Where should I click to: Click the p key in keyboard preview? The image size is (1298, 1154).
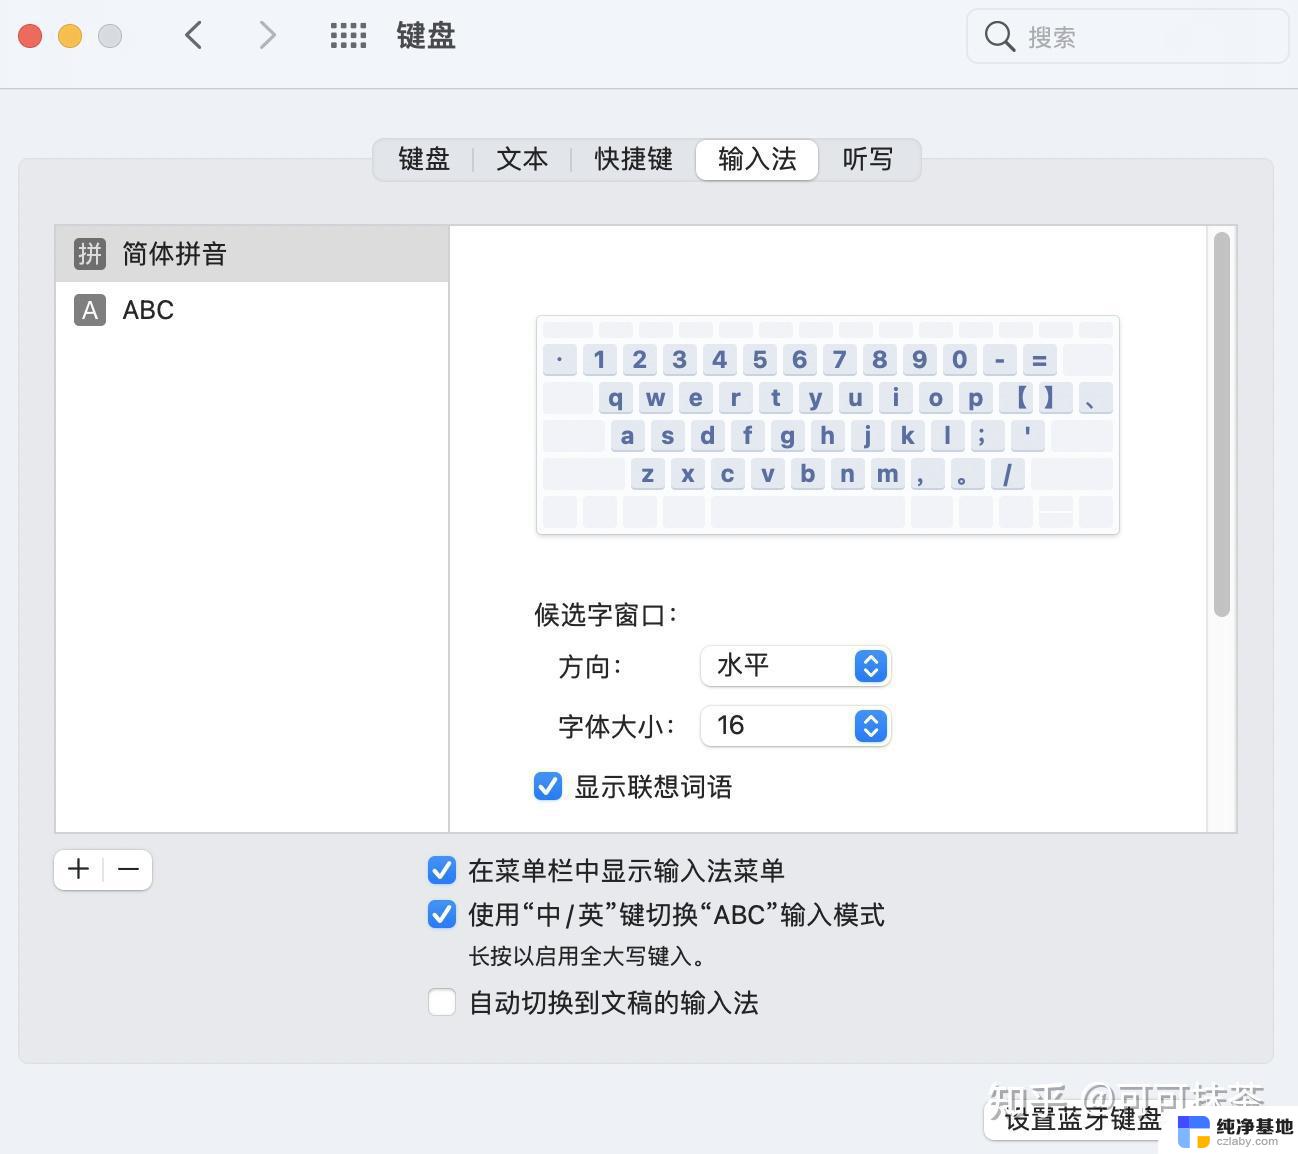tap(975, 398)
